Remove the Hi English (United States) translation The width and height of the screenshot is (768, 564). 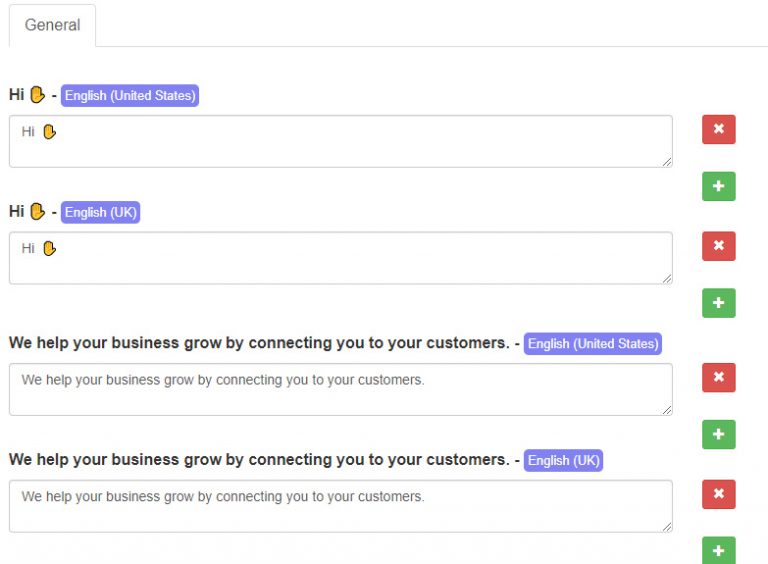point(719,129)
